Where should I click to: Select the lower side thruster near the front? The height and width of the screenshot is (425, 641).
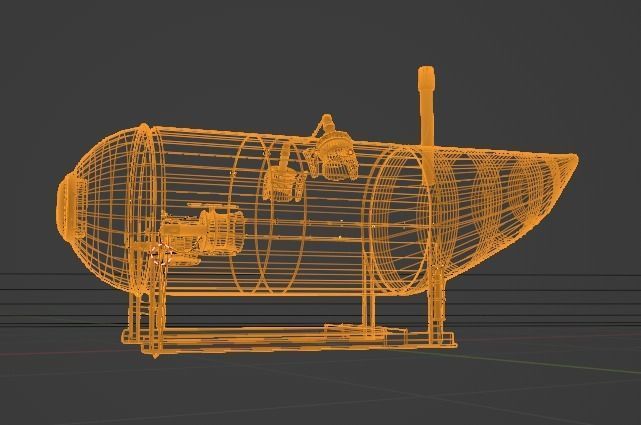(203, 235)
